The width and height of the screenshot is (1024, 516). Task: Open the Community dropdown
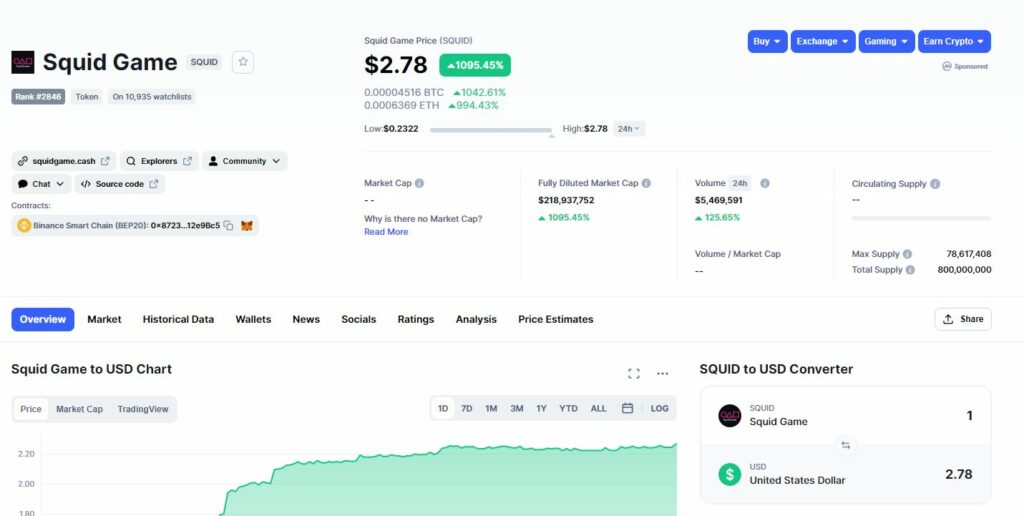[x=244, y=161]
